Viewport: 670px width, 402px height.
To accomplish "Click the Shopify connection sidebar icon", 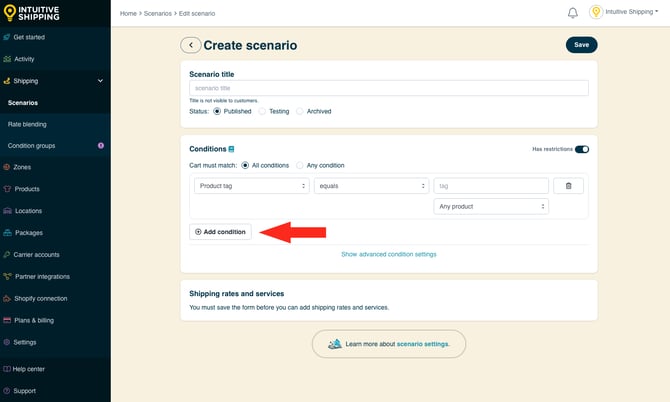I will click(7, 298).
